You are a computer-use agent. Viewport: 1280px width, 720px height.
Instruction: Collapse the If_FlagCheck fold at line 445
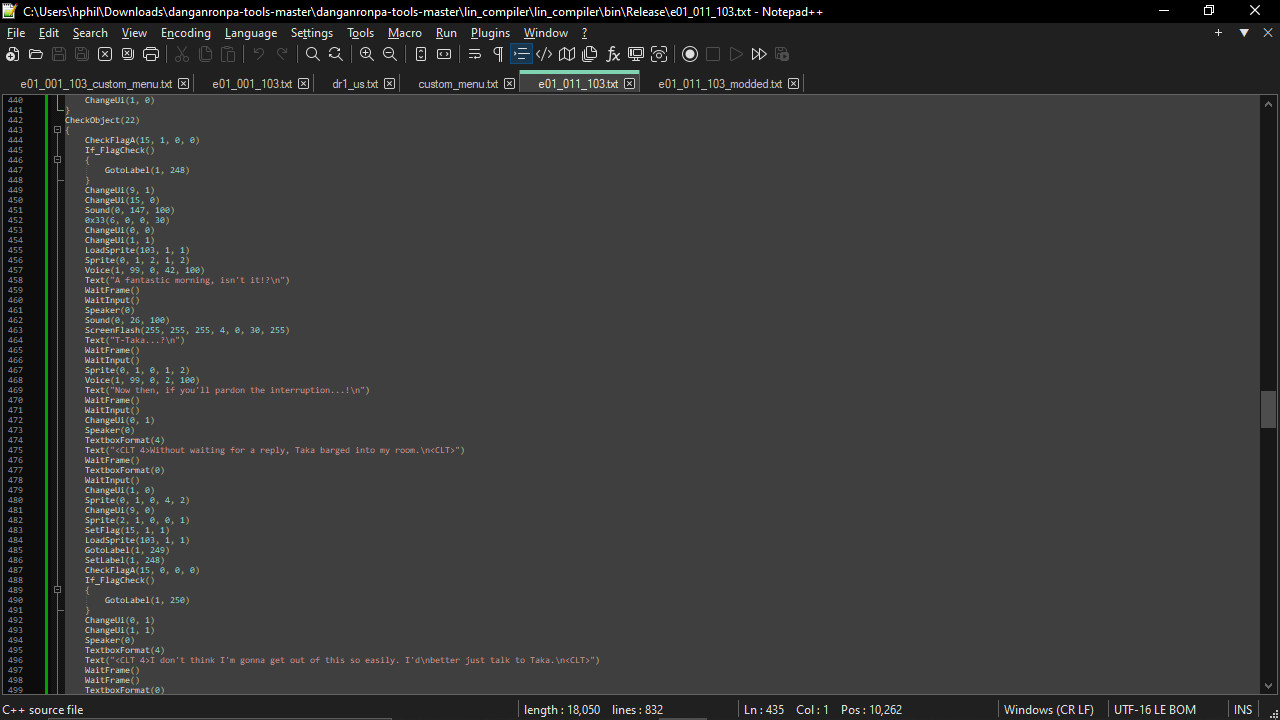57,159
